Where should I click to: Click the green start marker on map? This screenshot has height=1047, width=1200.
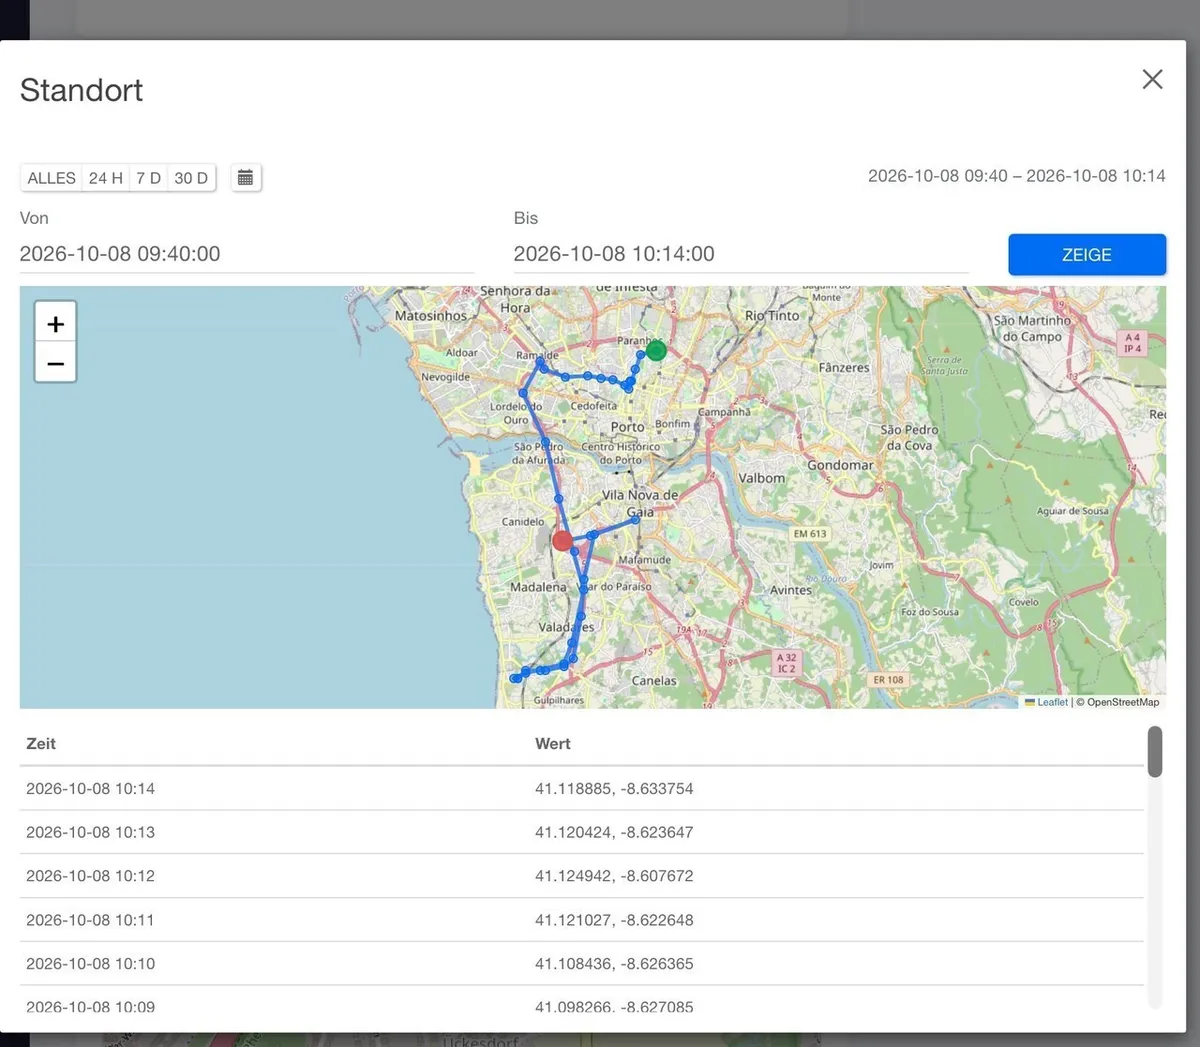coord(656,351)
